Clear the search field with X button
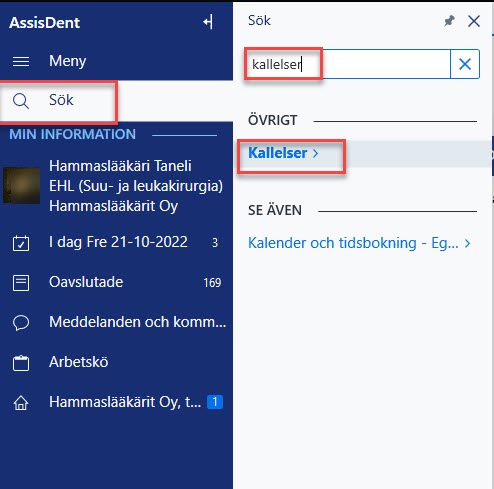 (465, 64)
